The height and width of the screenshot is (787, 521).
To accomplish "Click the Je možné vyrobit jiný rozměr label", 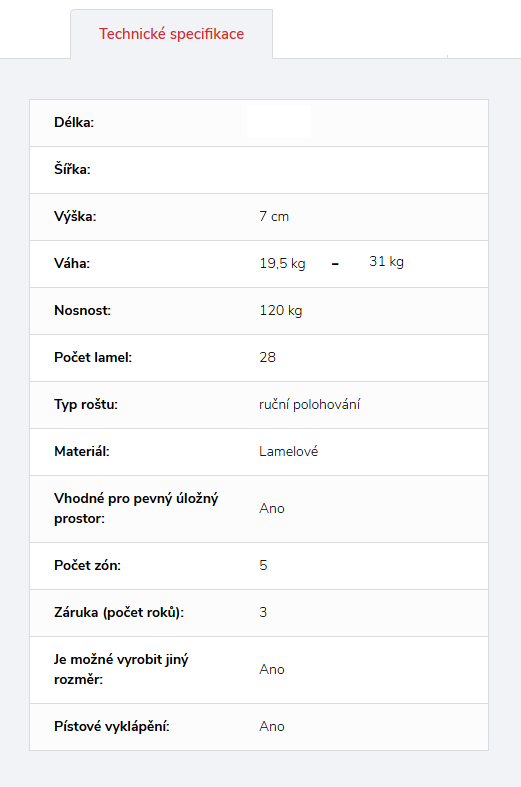I will [x=121, y=670].
